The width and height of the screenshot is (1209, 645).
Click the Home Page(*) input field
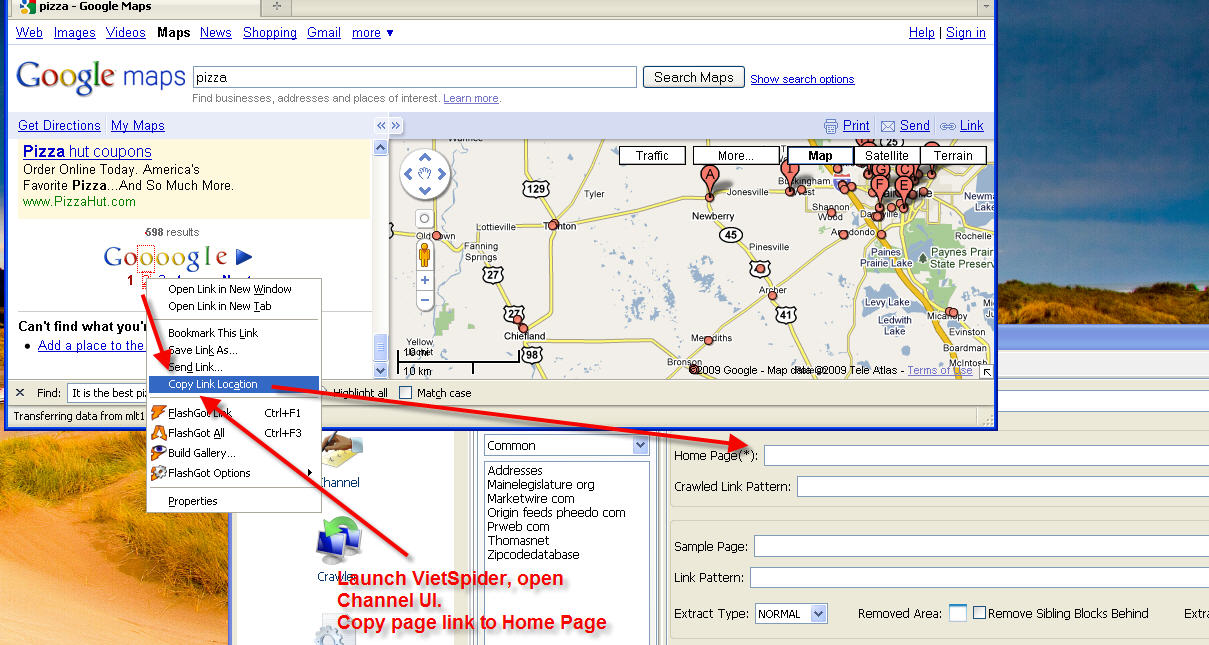[987, 456]
